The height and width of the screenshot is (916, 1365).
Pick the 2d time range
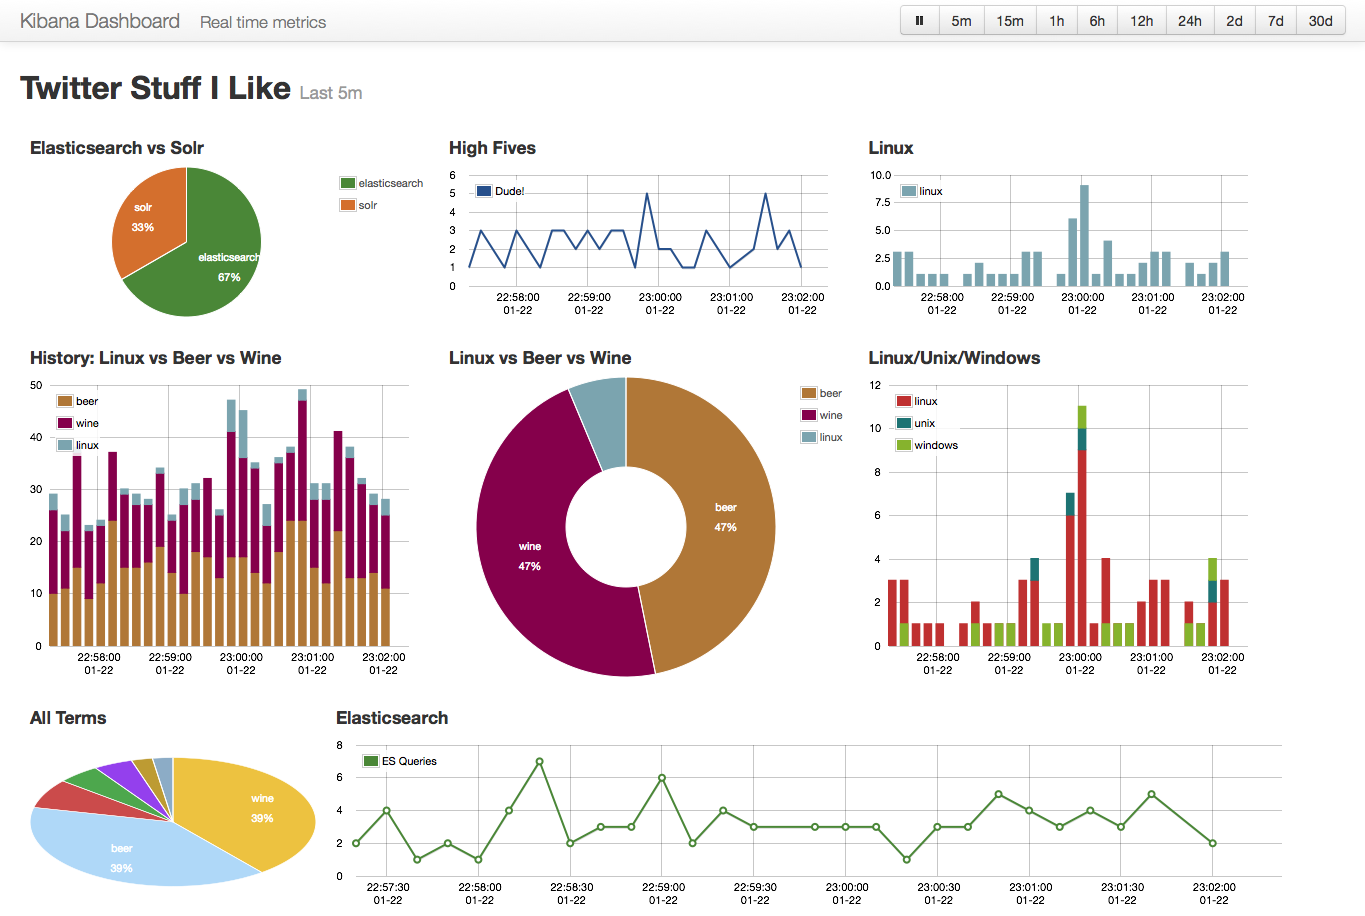1235,21
